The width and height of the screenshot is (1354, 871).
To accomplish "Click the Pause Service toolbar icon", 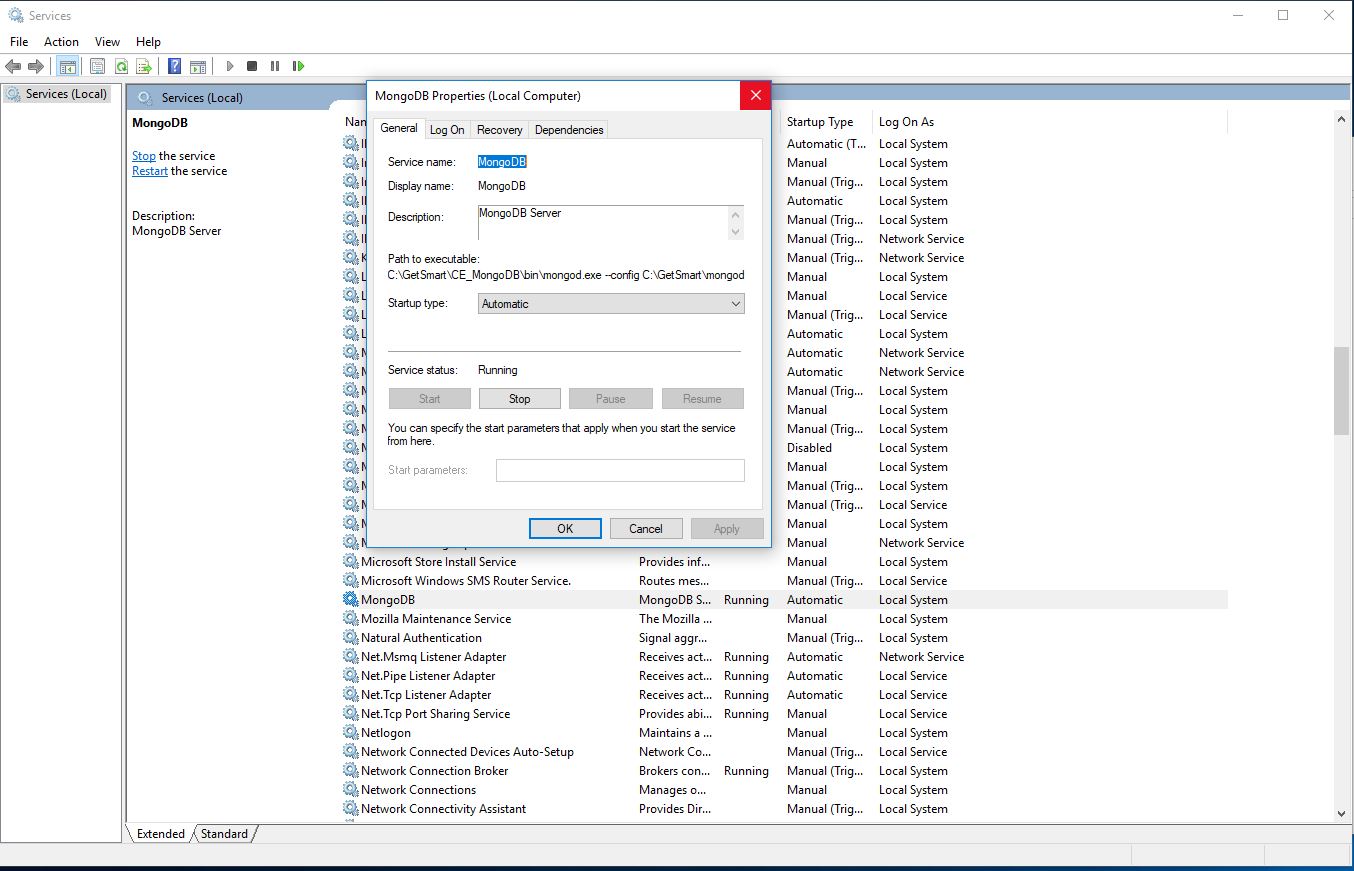I will 275,66.
